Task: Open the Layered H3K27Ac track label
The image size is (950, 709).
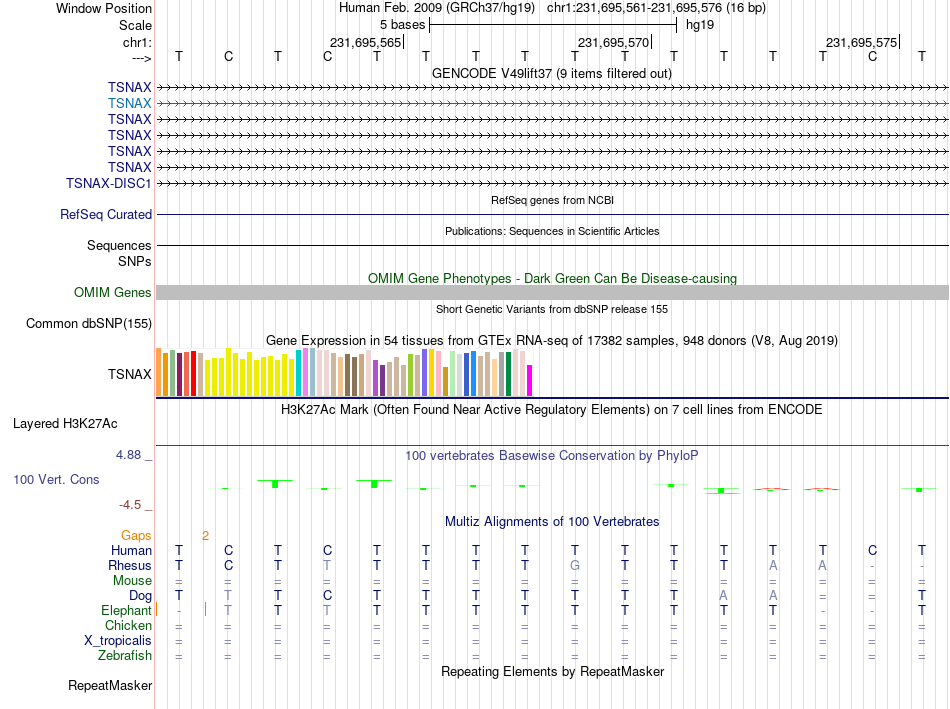Action: click(65, 424)
